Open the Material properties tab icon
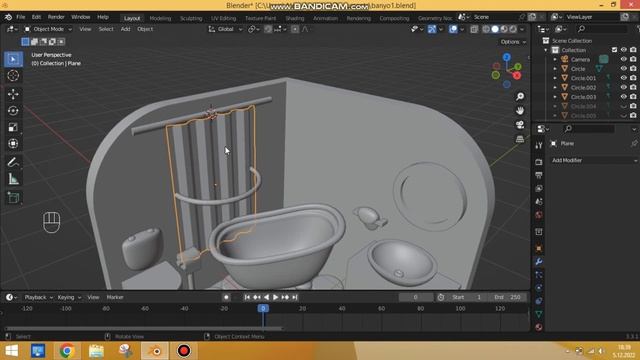 (x=539, y=327)
